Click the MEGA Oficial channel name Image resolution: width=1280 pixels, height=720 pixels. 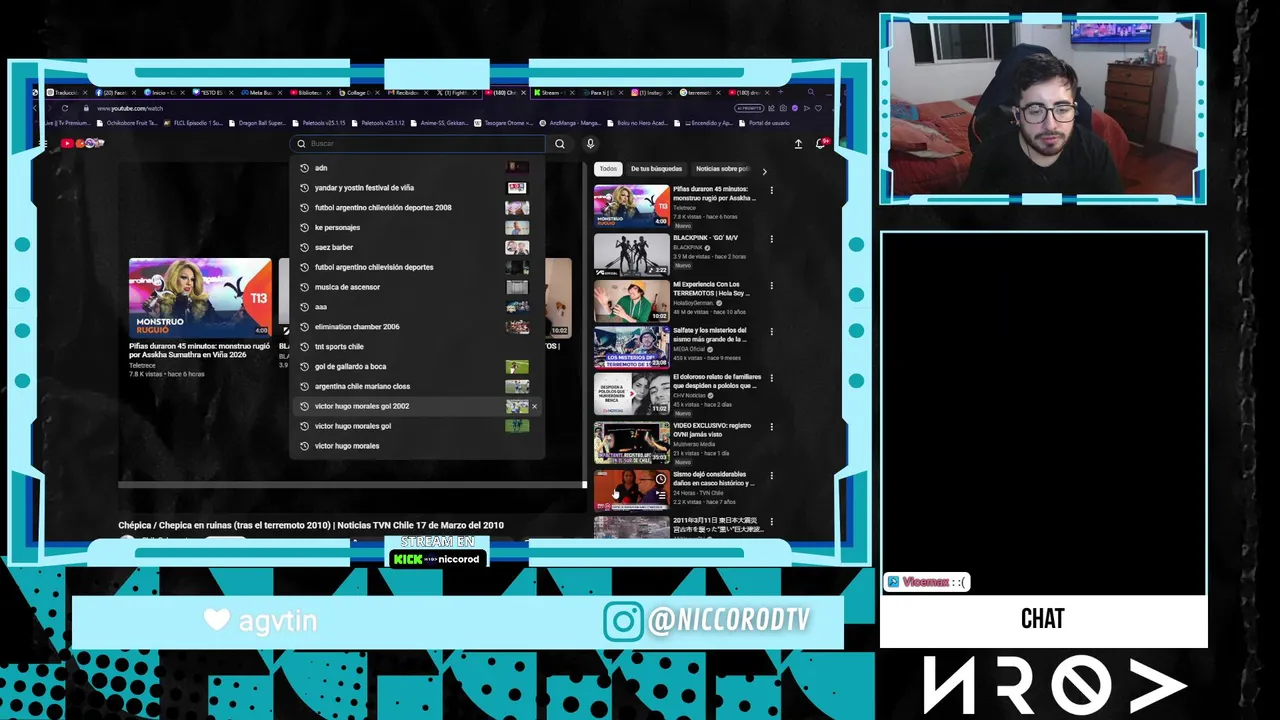tap(688, 349)
